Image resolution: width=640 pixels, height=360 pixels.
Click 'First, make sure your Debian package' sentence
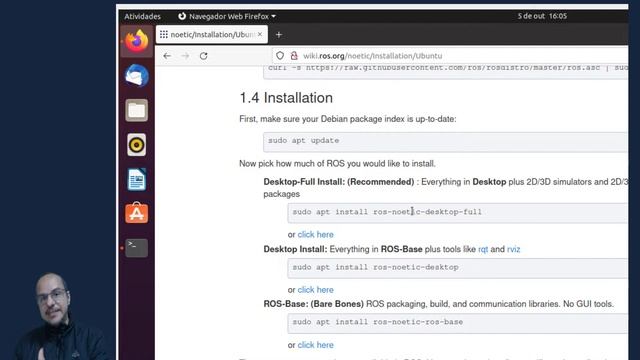pyautogui.click(x=348, y=119)
